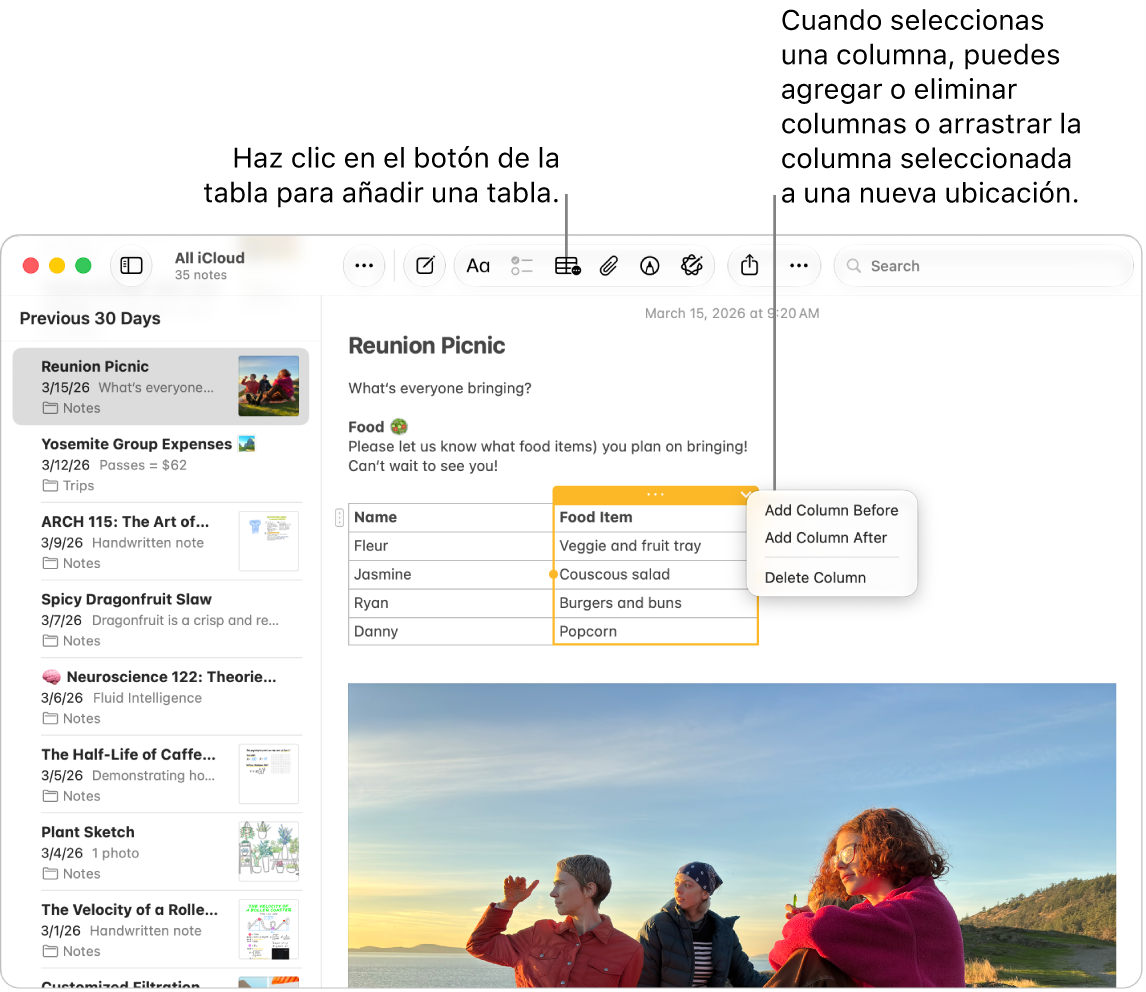Focus the Search field
Image resolution: width=1146 pixels, height=992 pixels.
pyautogui.click(x=983, y=265)
